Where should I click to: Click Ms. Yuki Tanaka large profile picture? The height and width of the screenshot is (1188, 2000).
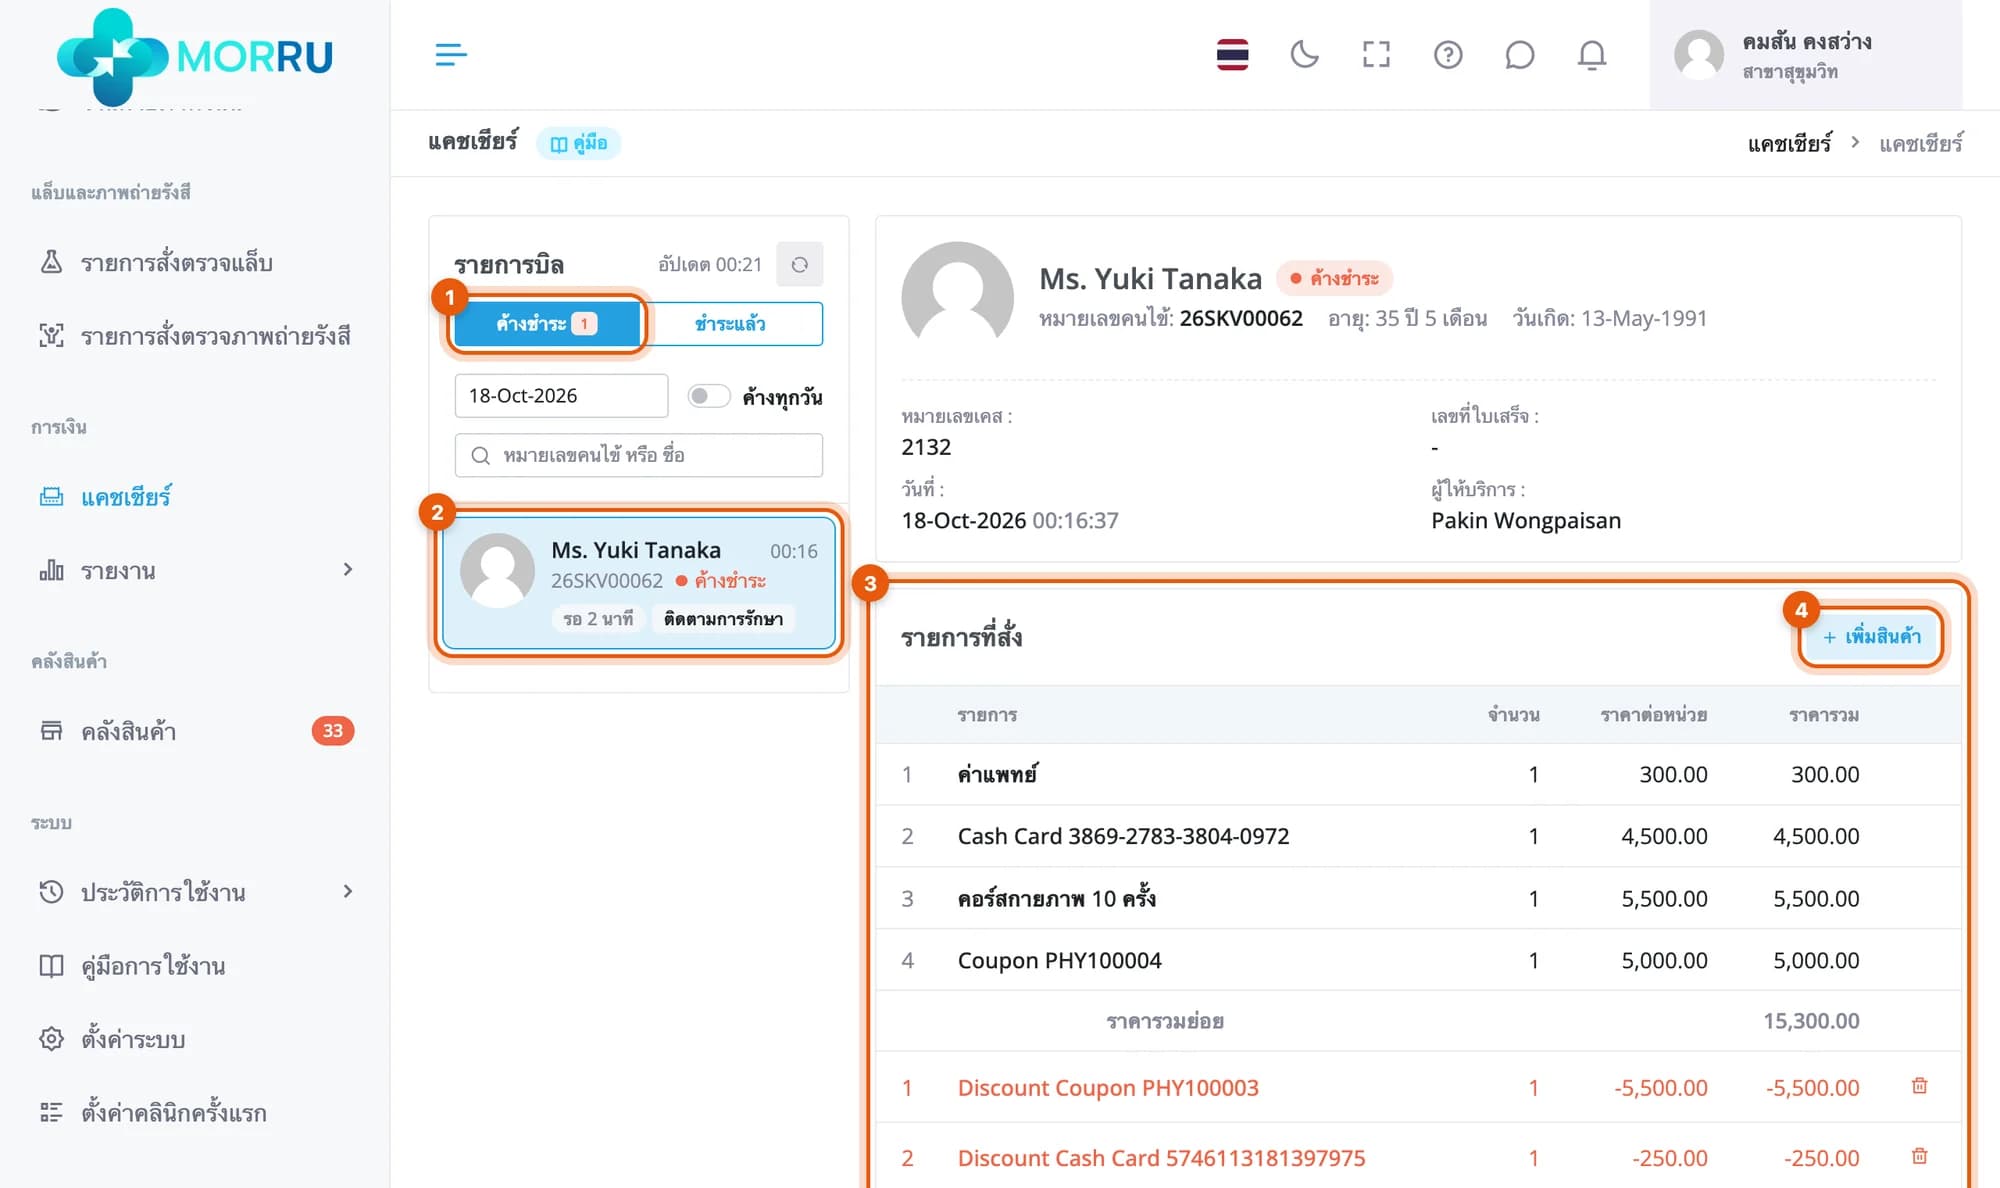957,297
